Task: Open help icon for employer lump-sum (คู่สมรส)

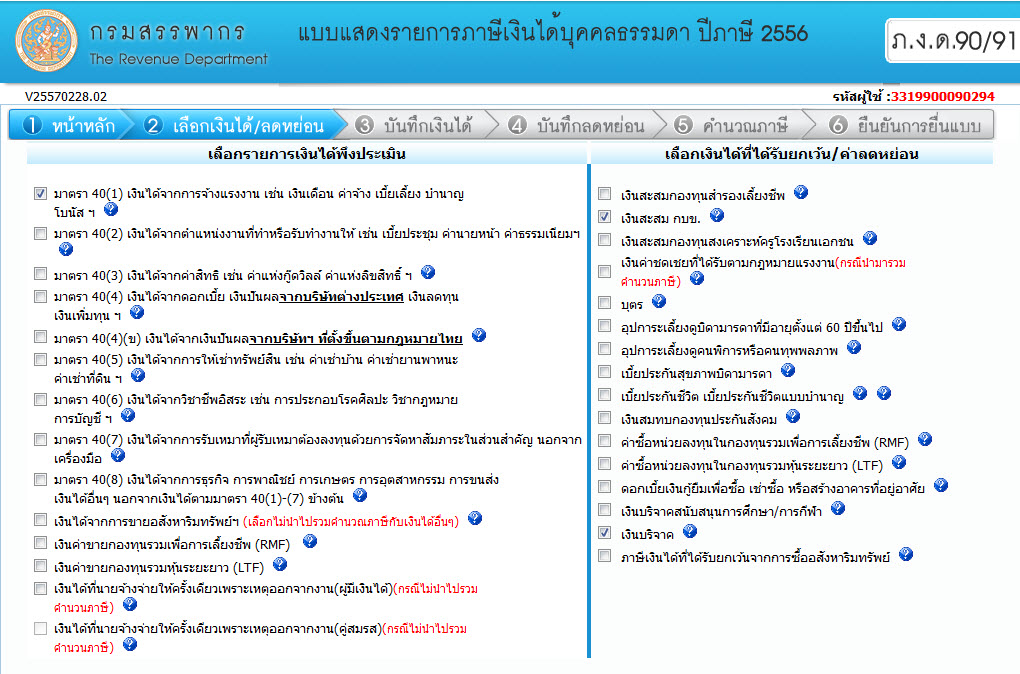Action: click(130, 644)
